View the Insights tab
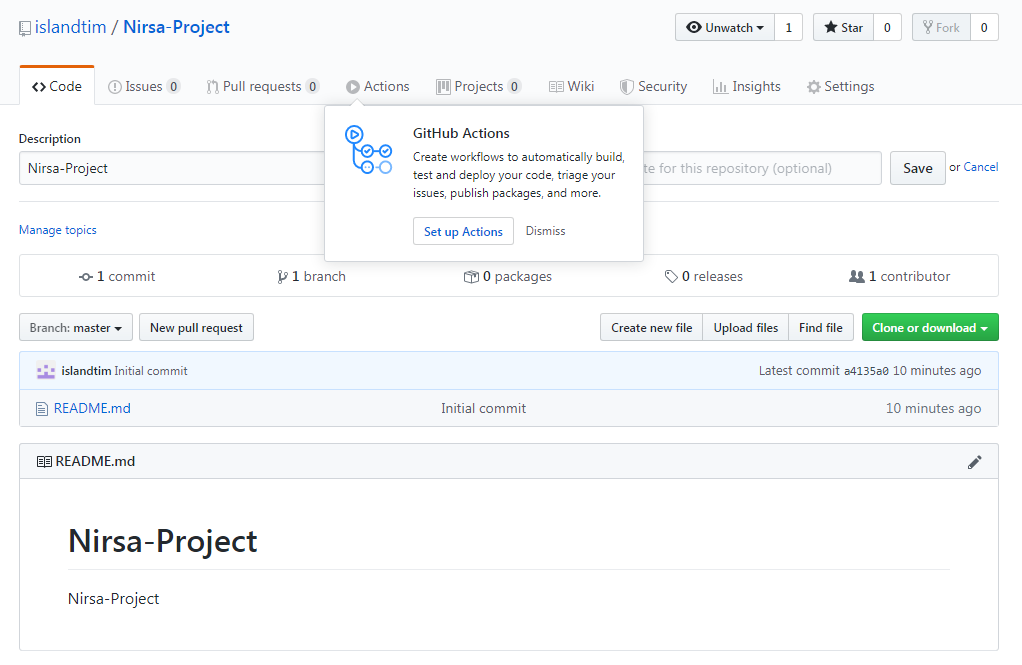 [x=746, y=86]
